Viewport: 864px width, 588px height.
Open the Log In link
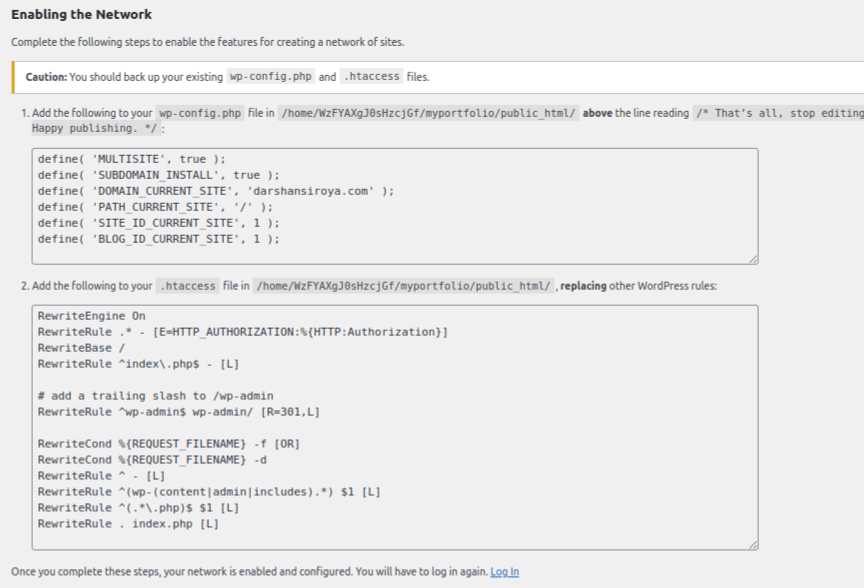pyautogui.click(x=504, y=571)
